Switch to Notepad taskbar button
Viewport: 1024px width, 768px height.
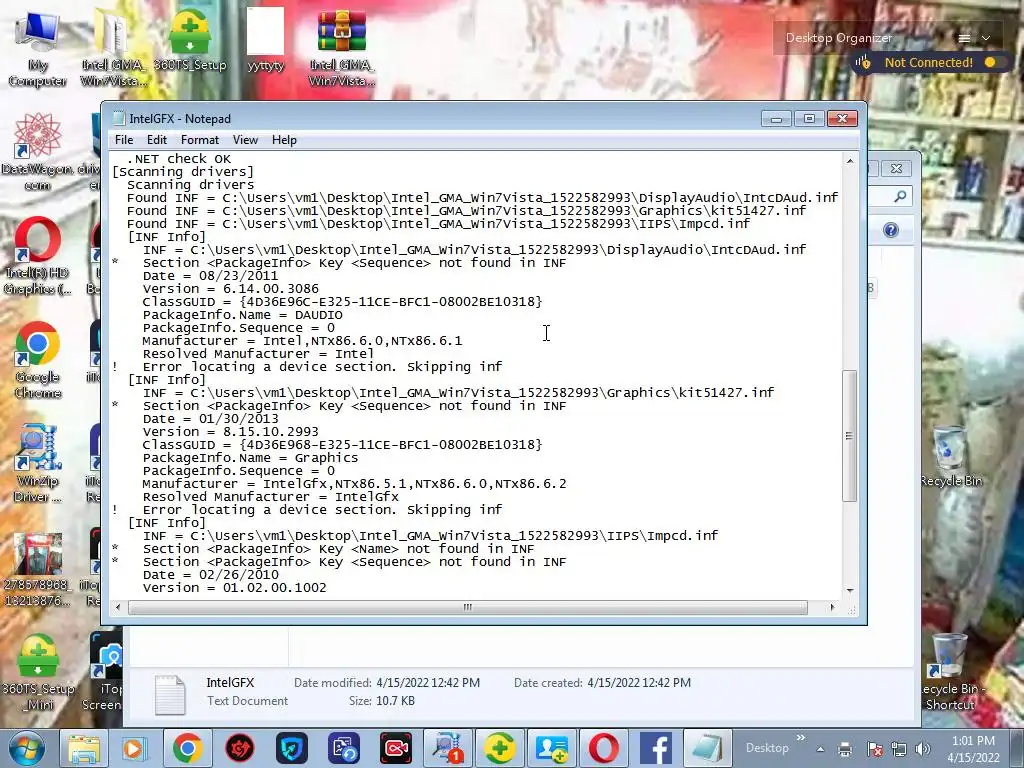(x=707, y=748)
